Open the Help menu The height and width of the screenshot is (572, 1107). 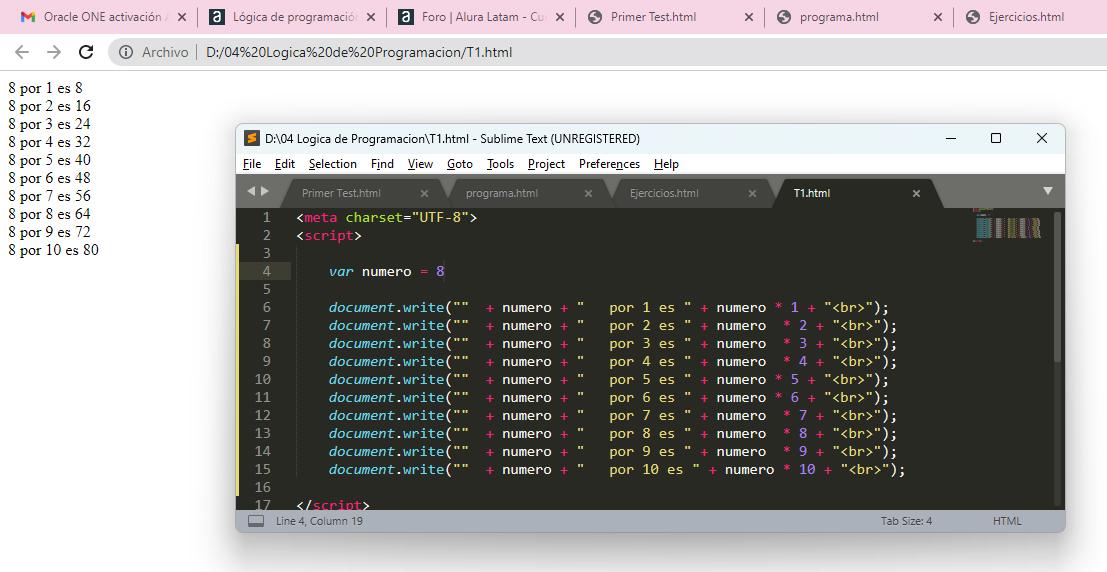pyautogui.click(x=666, y=164)
